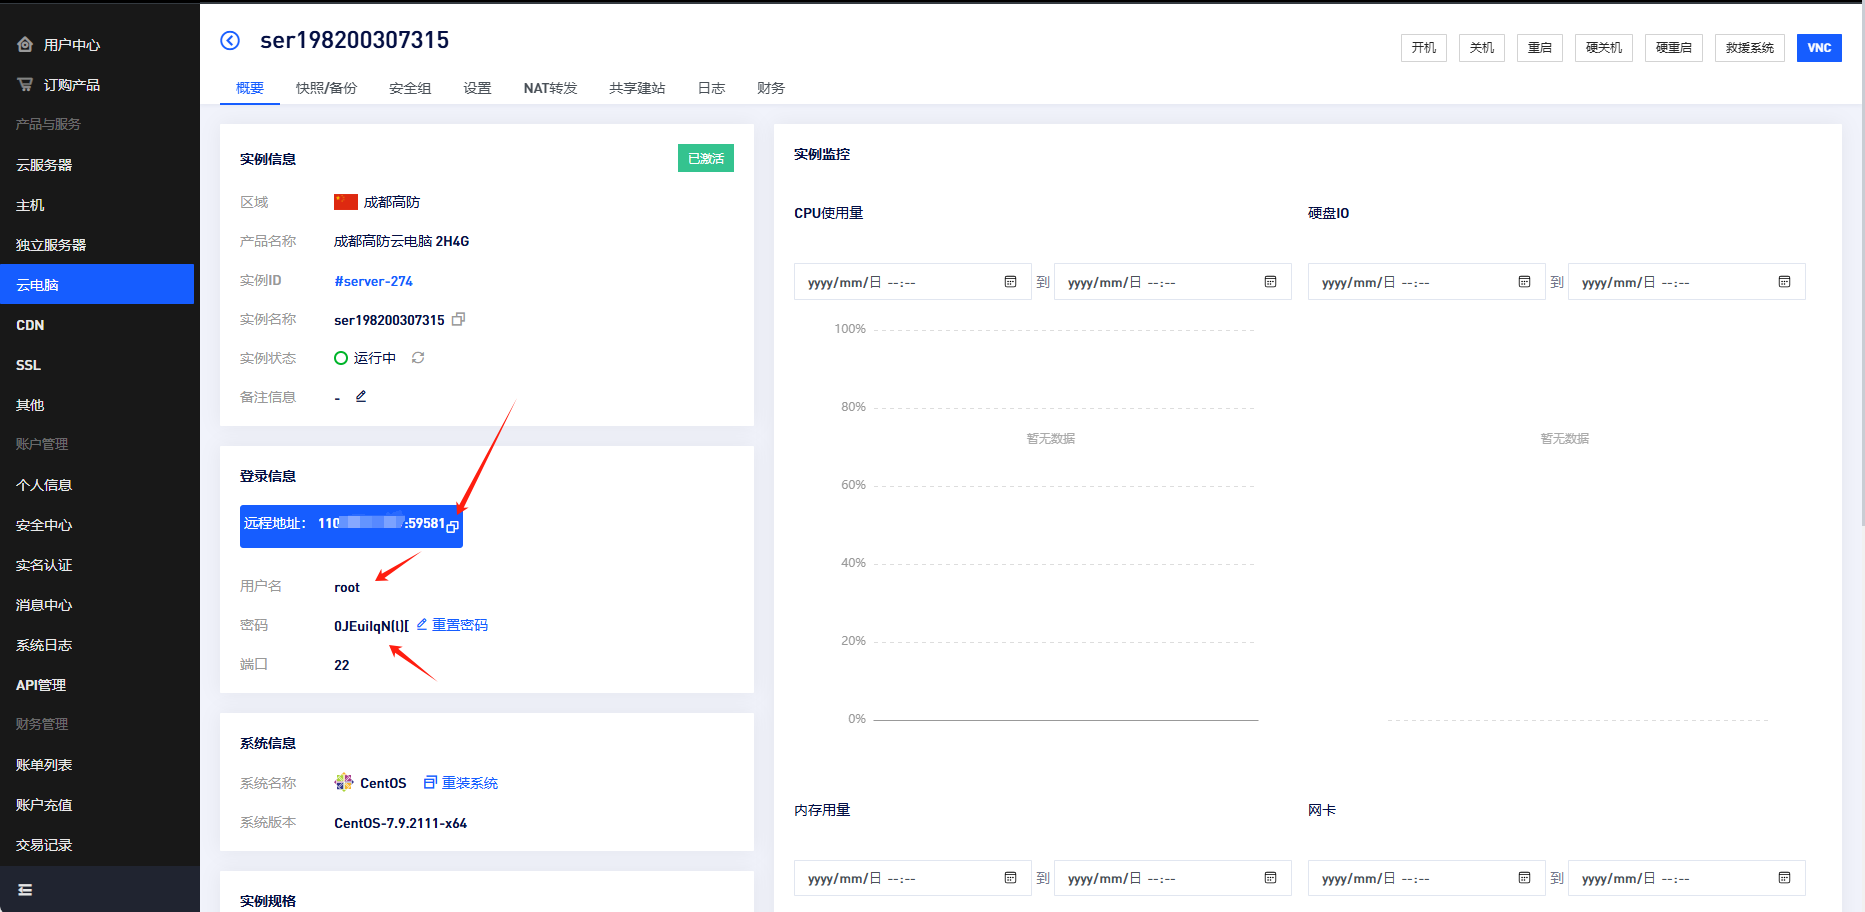Open the #server-274 instance ID link

373,281
